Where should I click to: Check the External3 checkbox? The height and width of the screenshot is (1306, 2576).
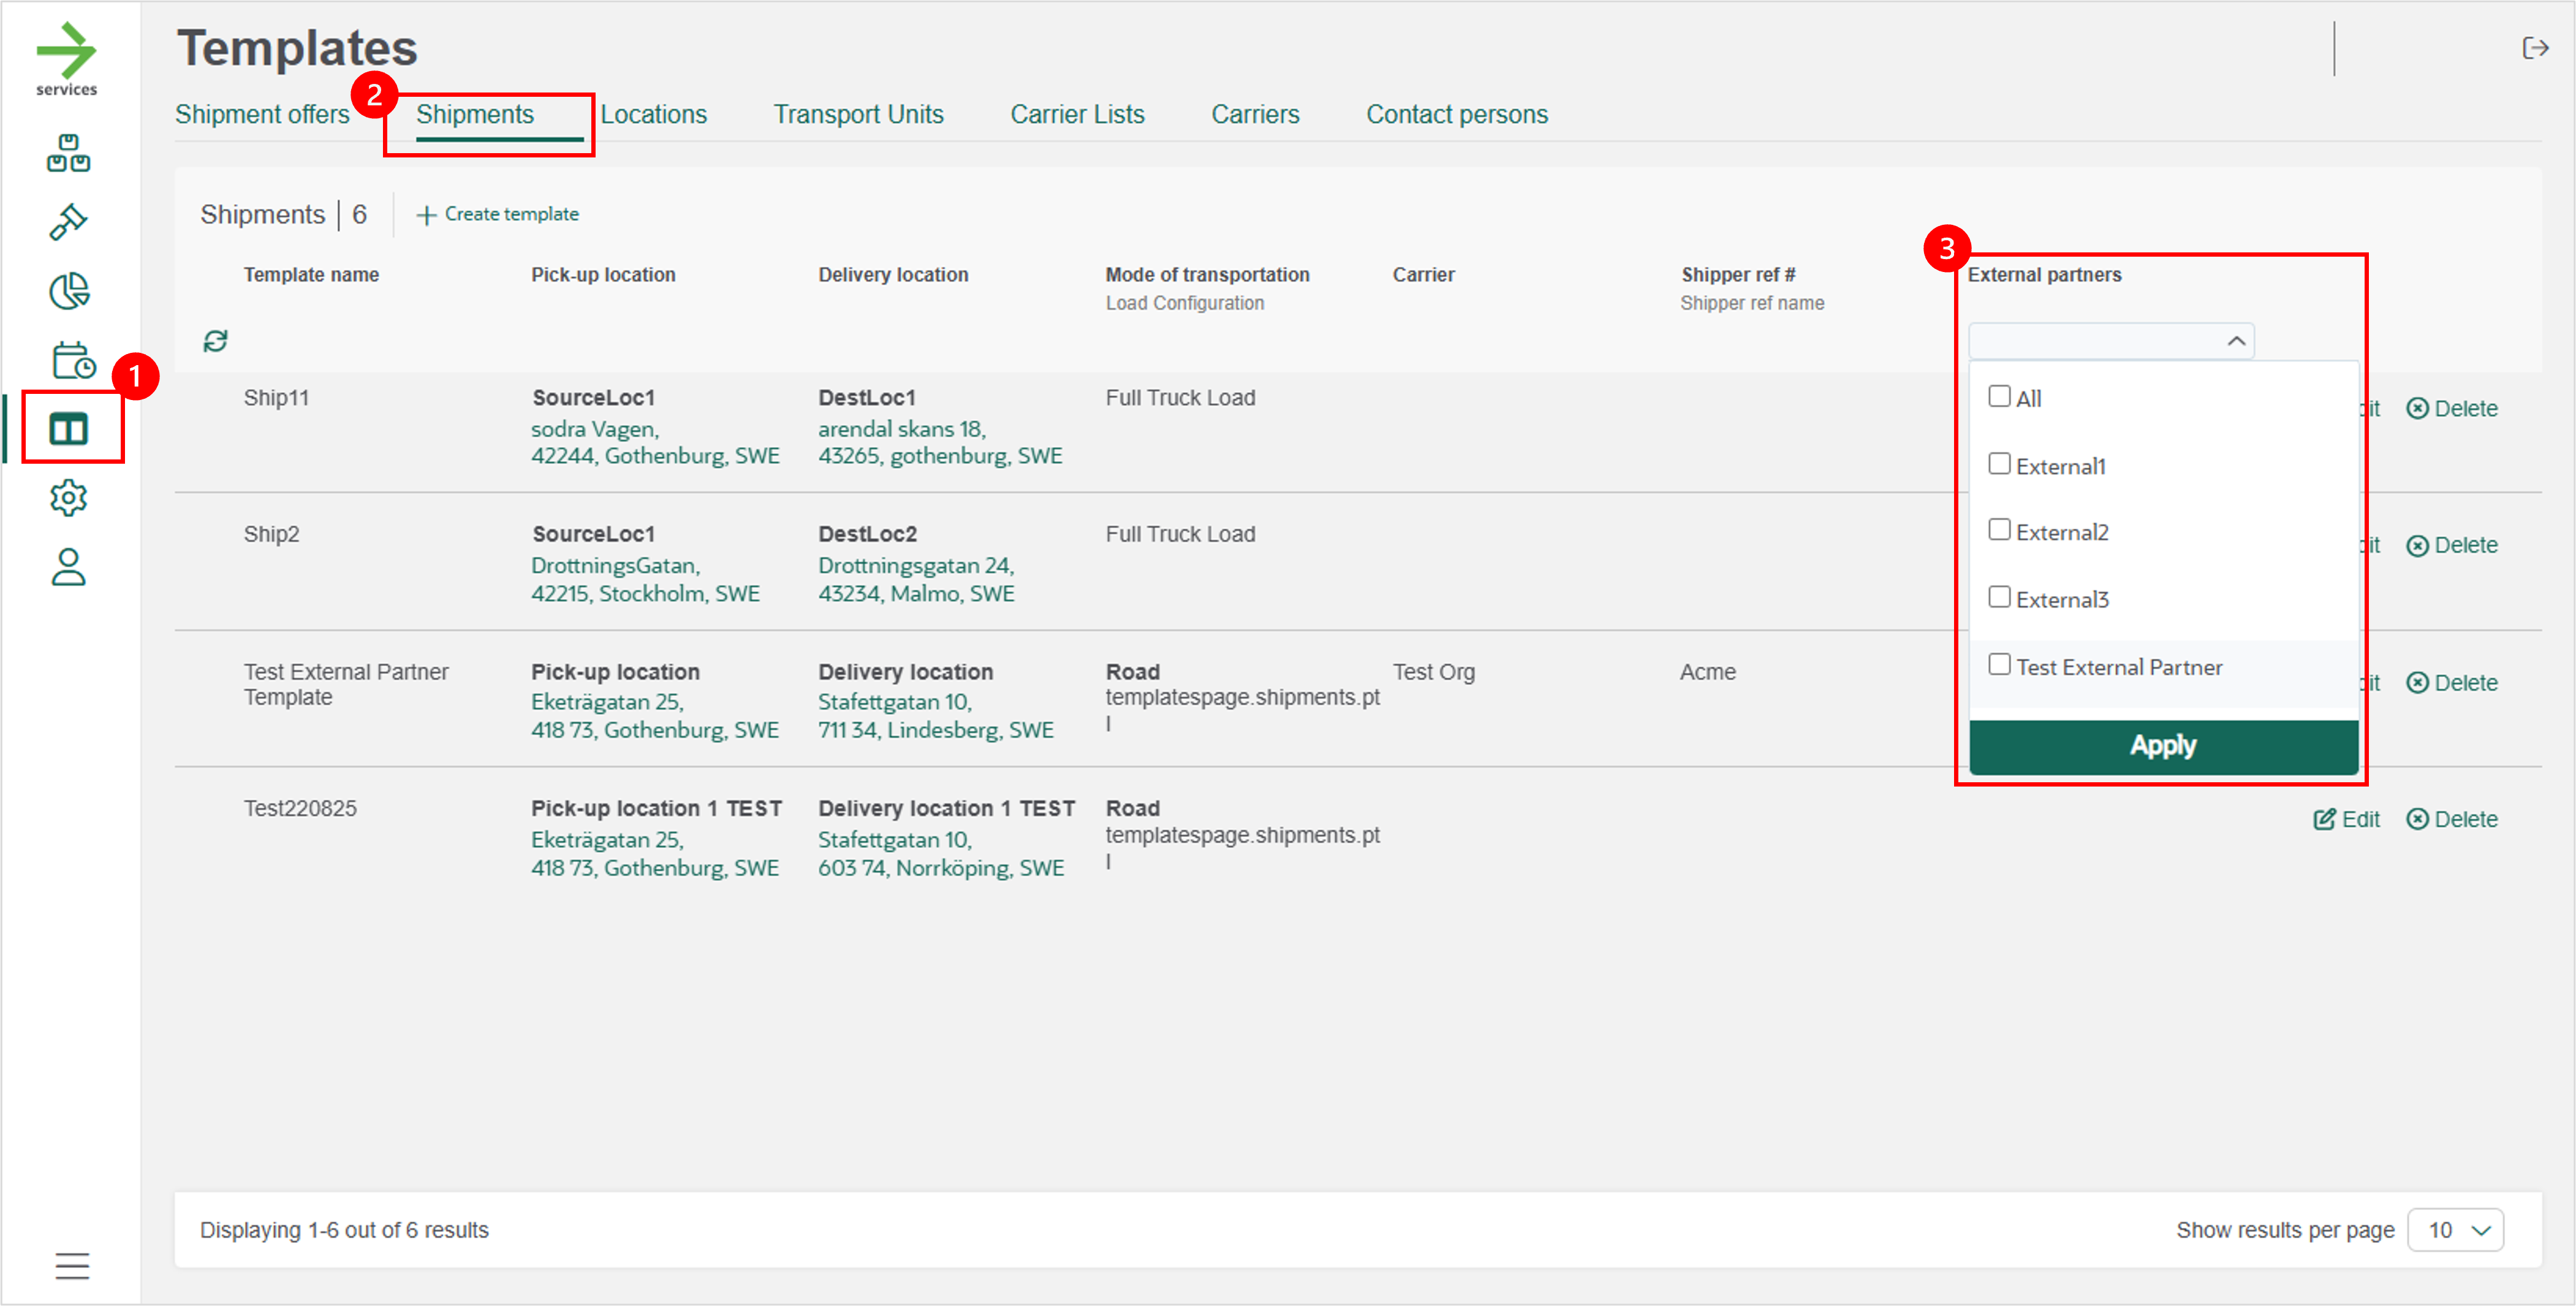coord(1999,597)
